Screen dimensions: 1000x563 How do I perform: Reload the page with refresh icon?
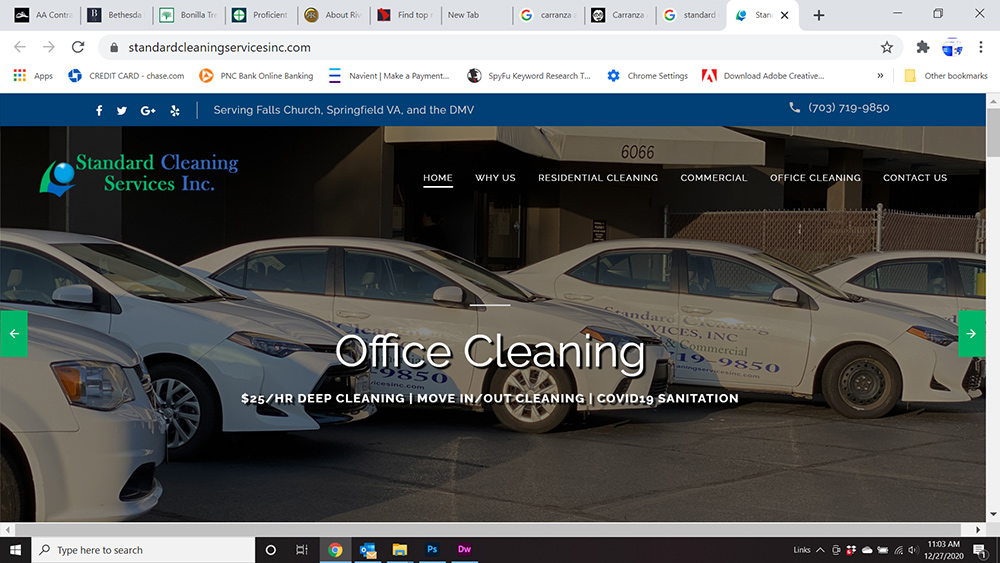[x=78, y=47]
